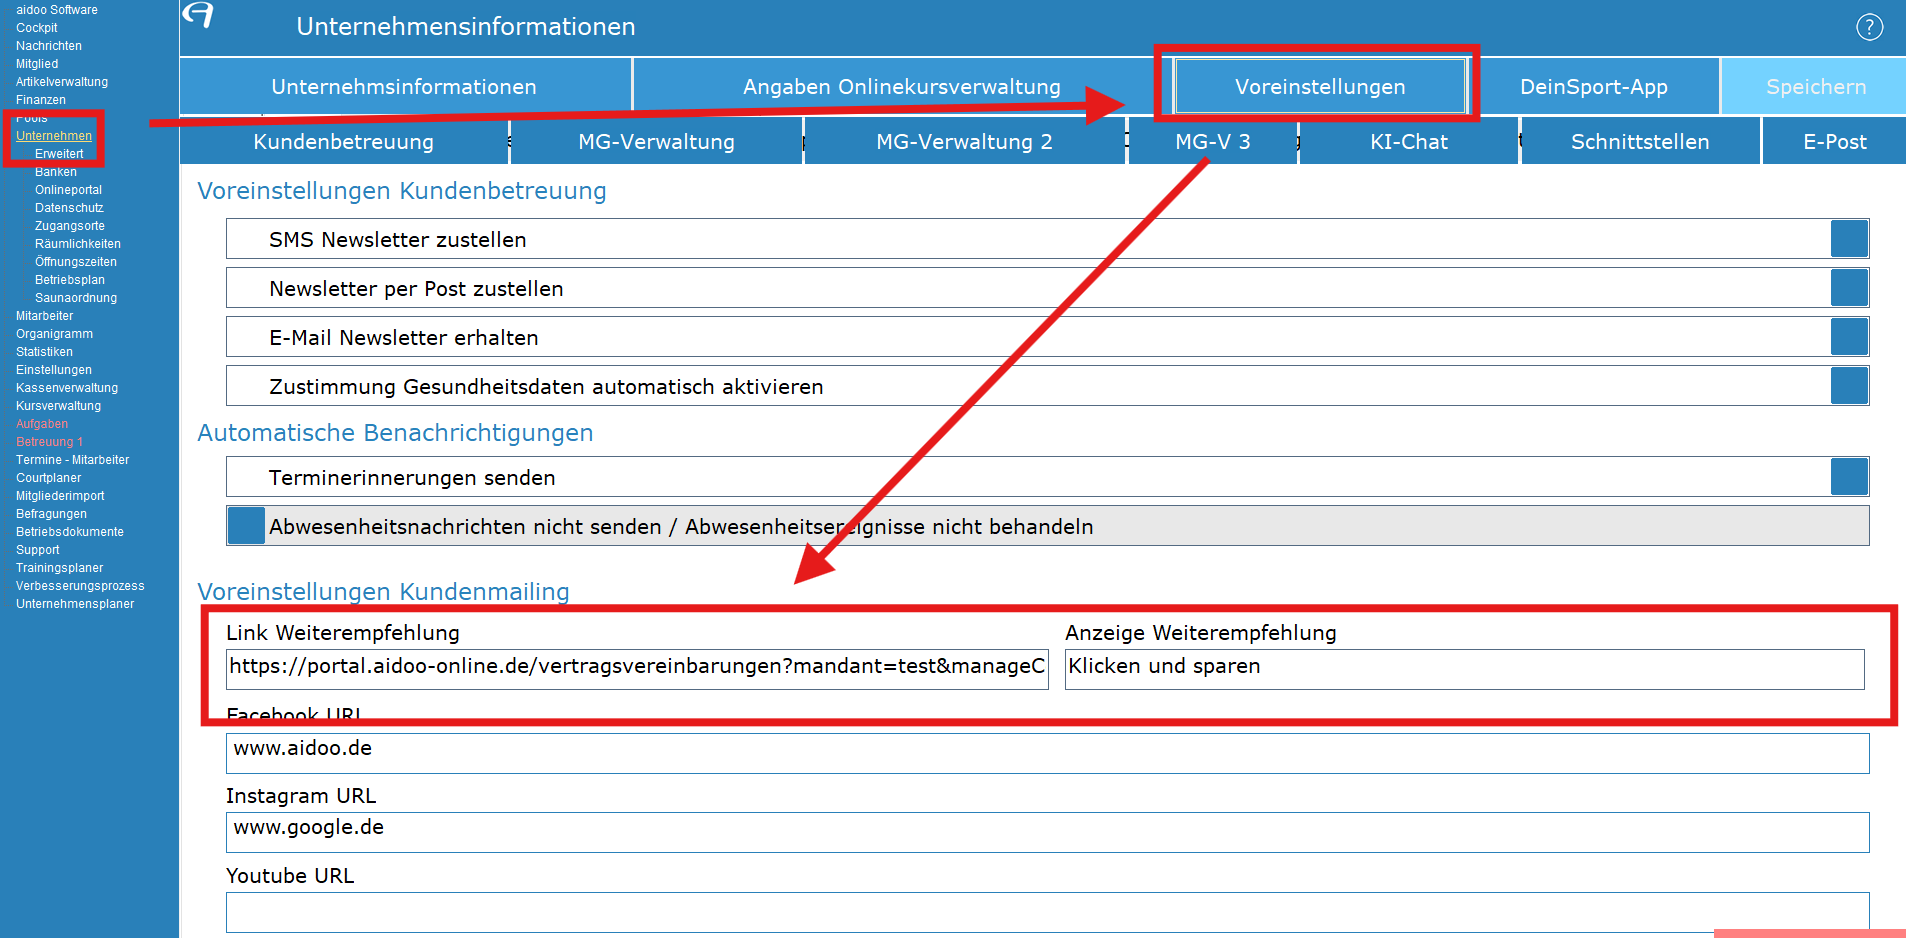The height and width of the screenshot is (938, 1906).
Task: Click the Link Weiterempfehlung URL field
Action: [637, 667]
